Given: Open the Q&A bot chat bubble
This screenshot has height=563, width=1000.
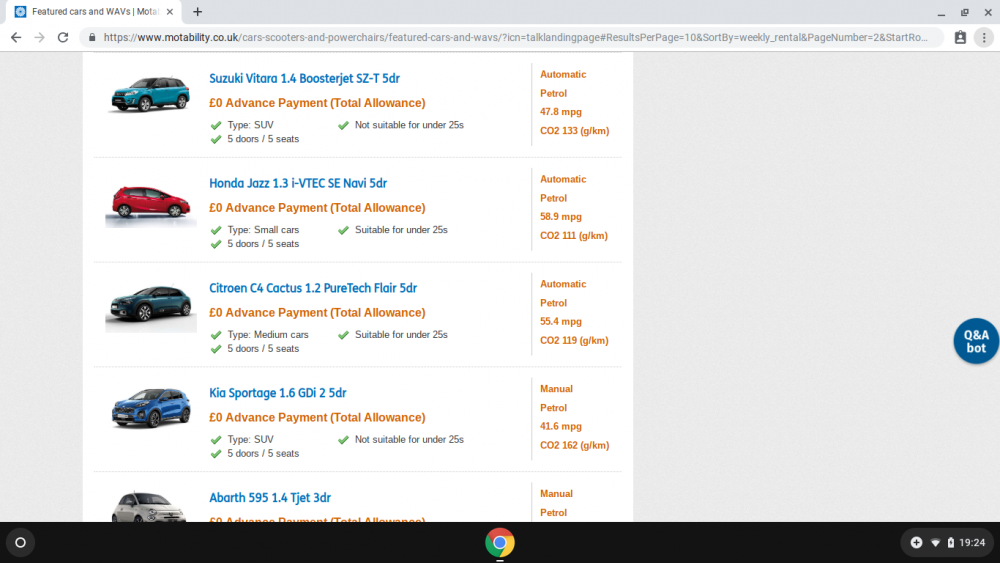Looking at the screenshot, I should [976, 341].
